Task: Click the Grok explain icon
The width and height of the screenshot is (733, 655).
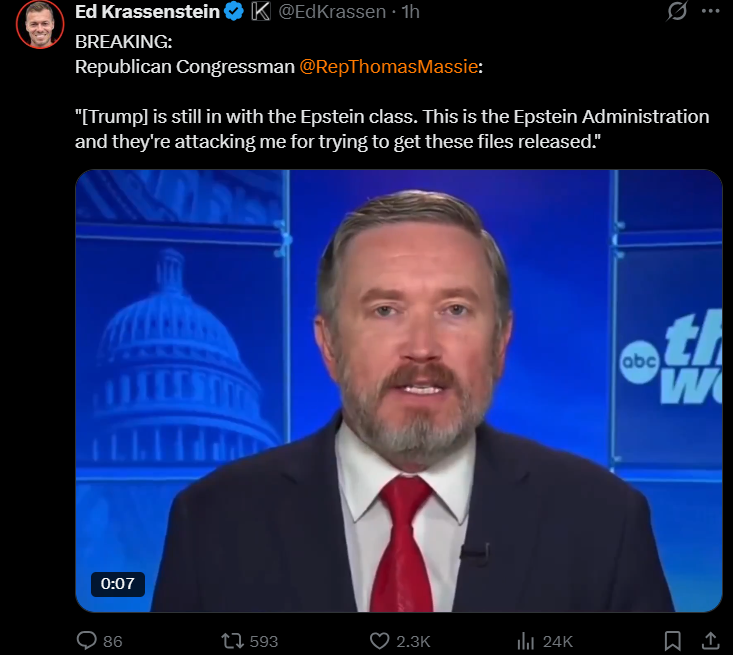Action: (676, 11)
